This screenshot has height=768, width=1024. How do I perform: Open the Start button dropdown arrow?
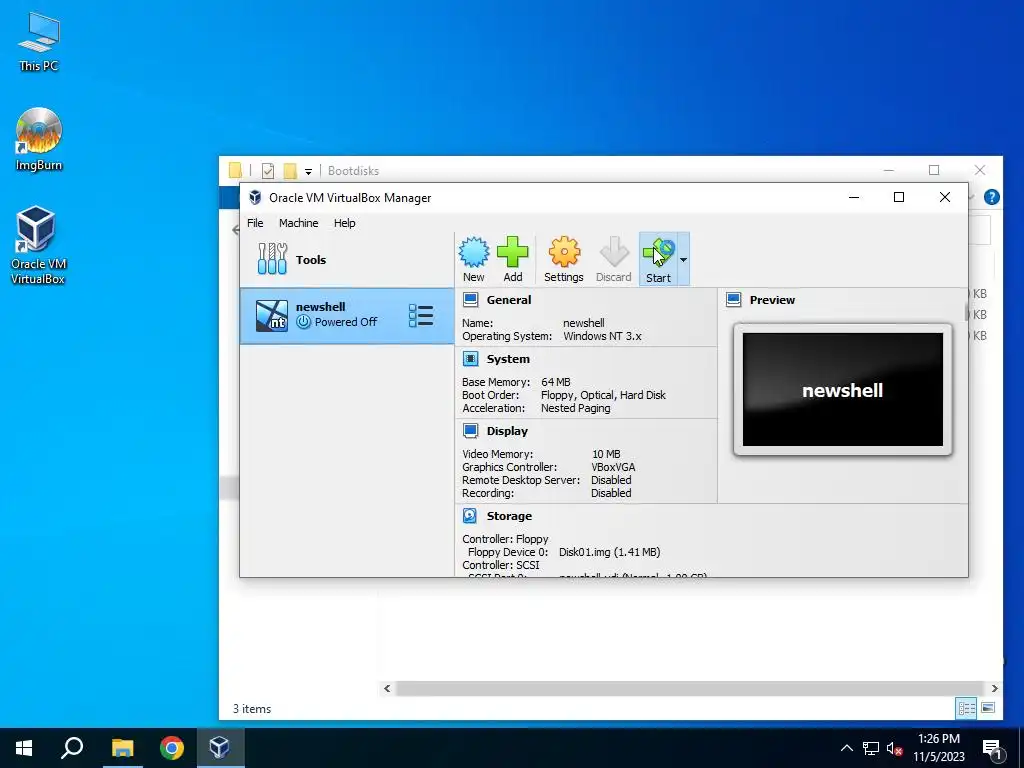683,259
